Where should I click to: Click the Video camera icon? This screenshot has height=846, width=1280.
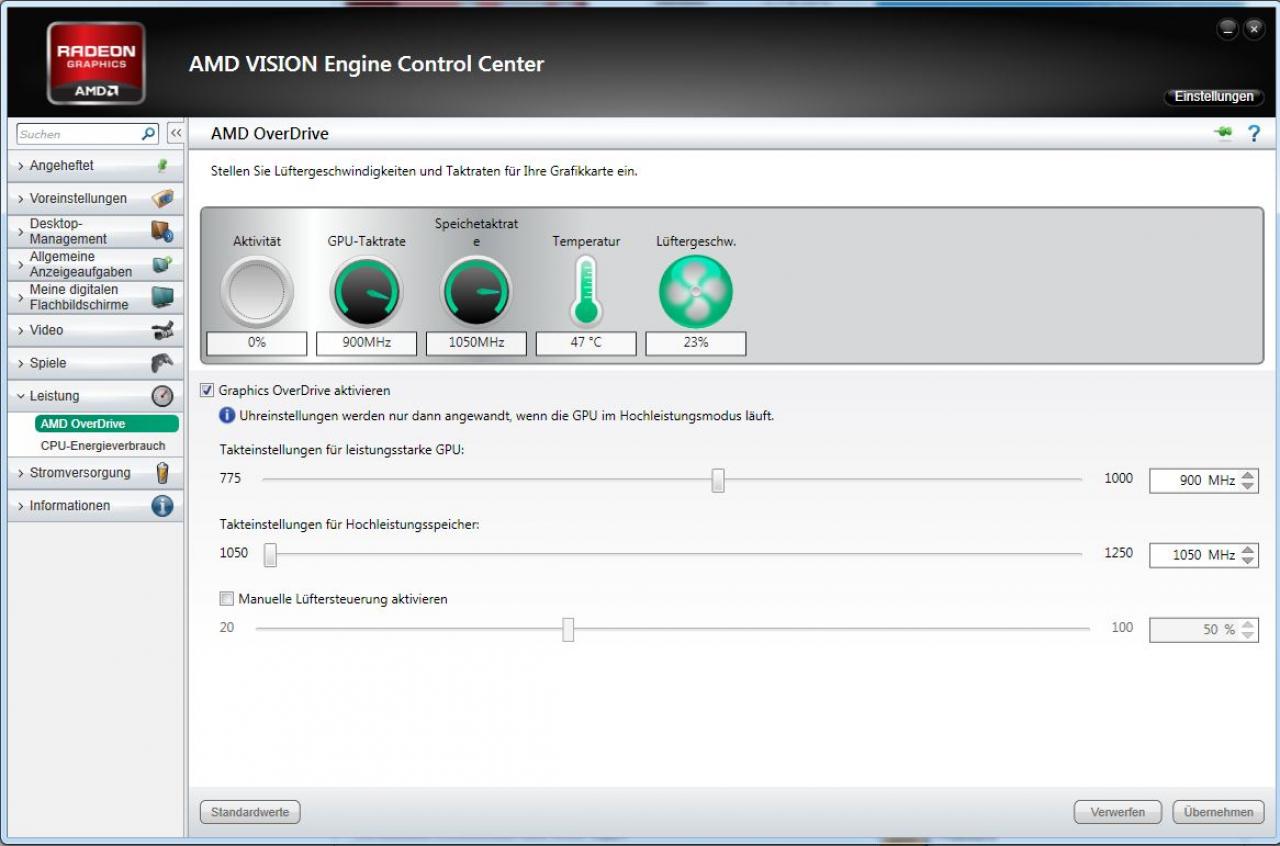point(162,330)
